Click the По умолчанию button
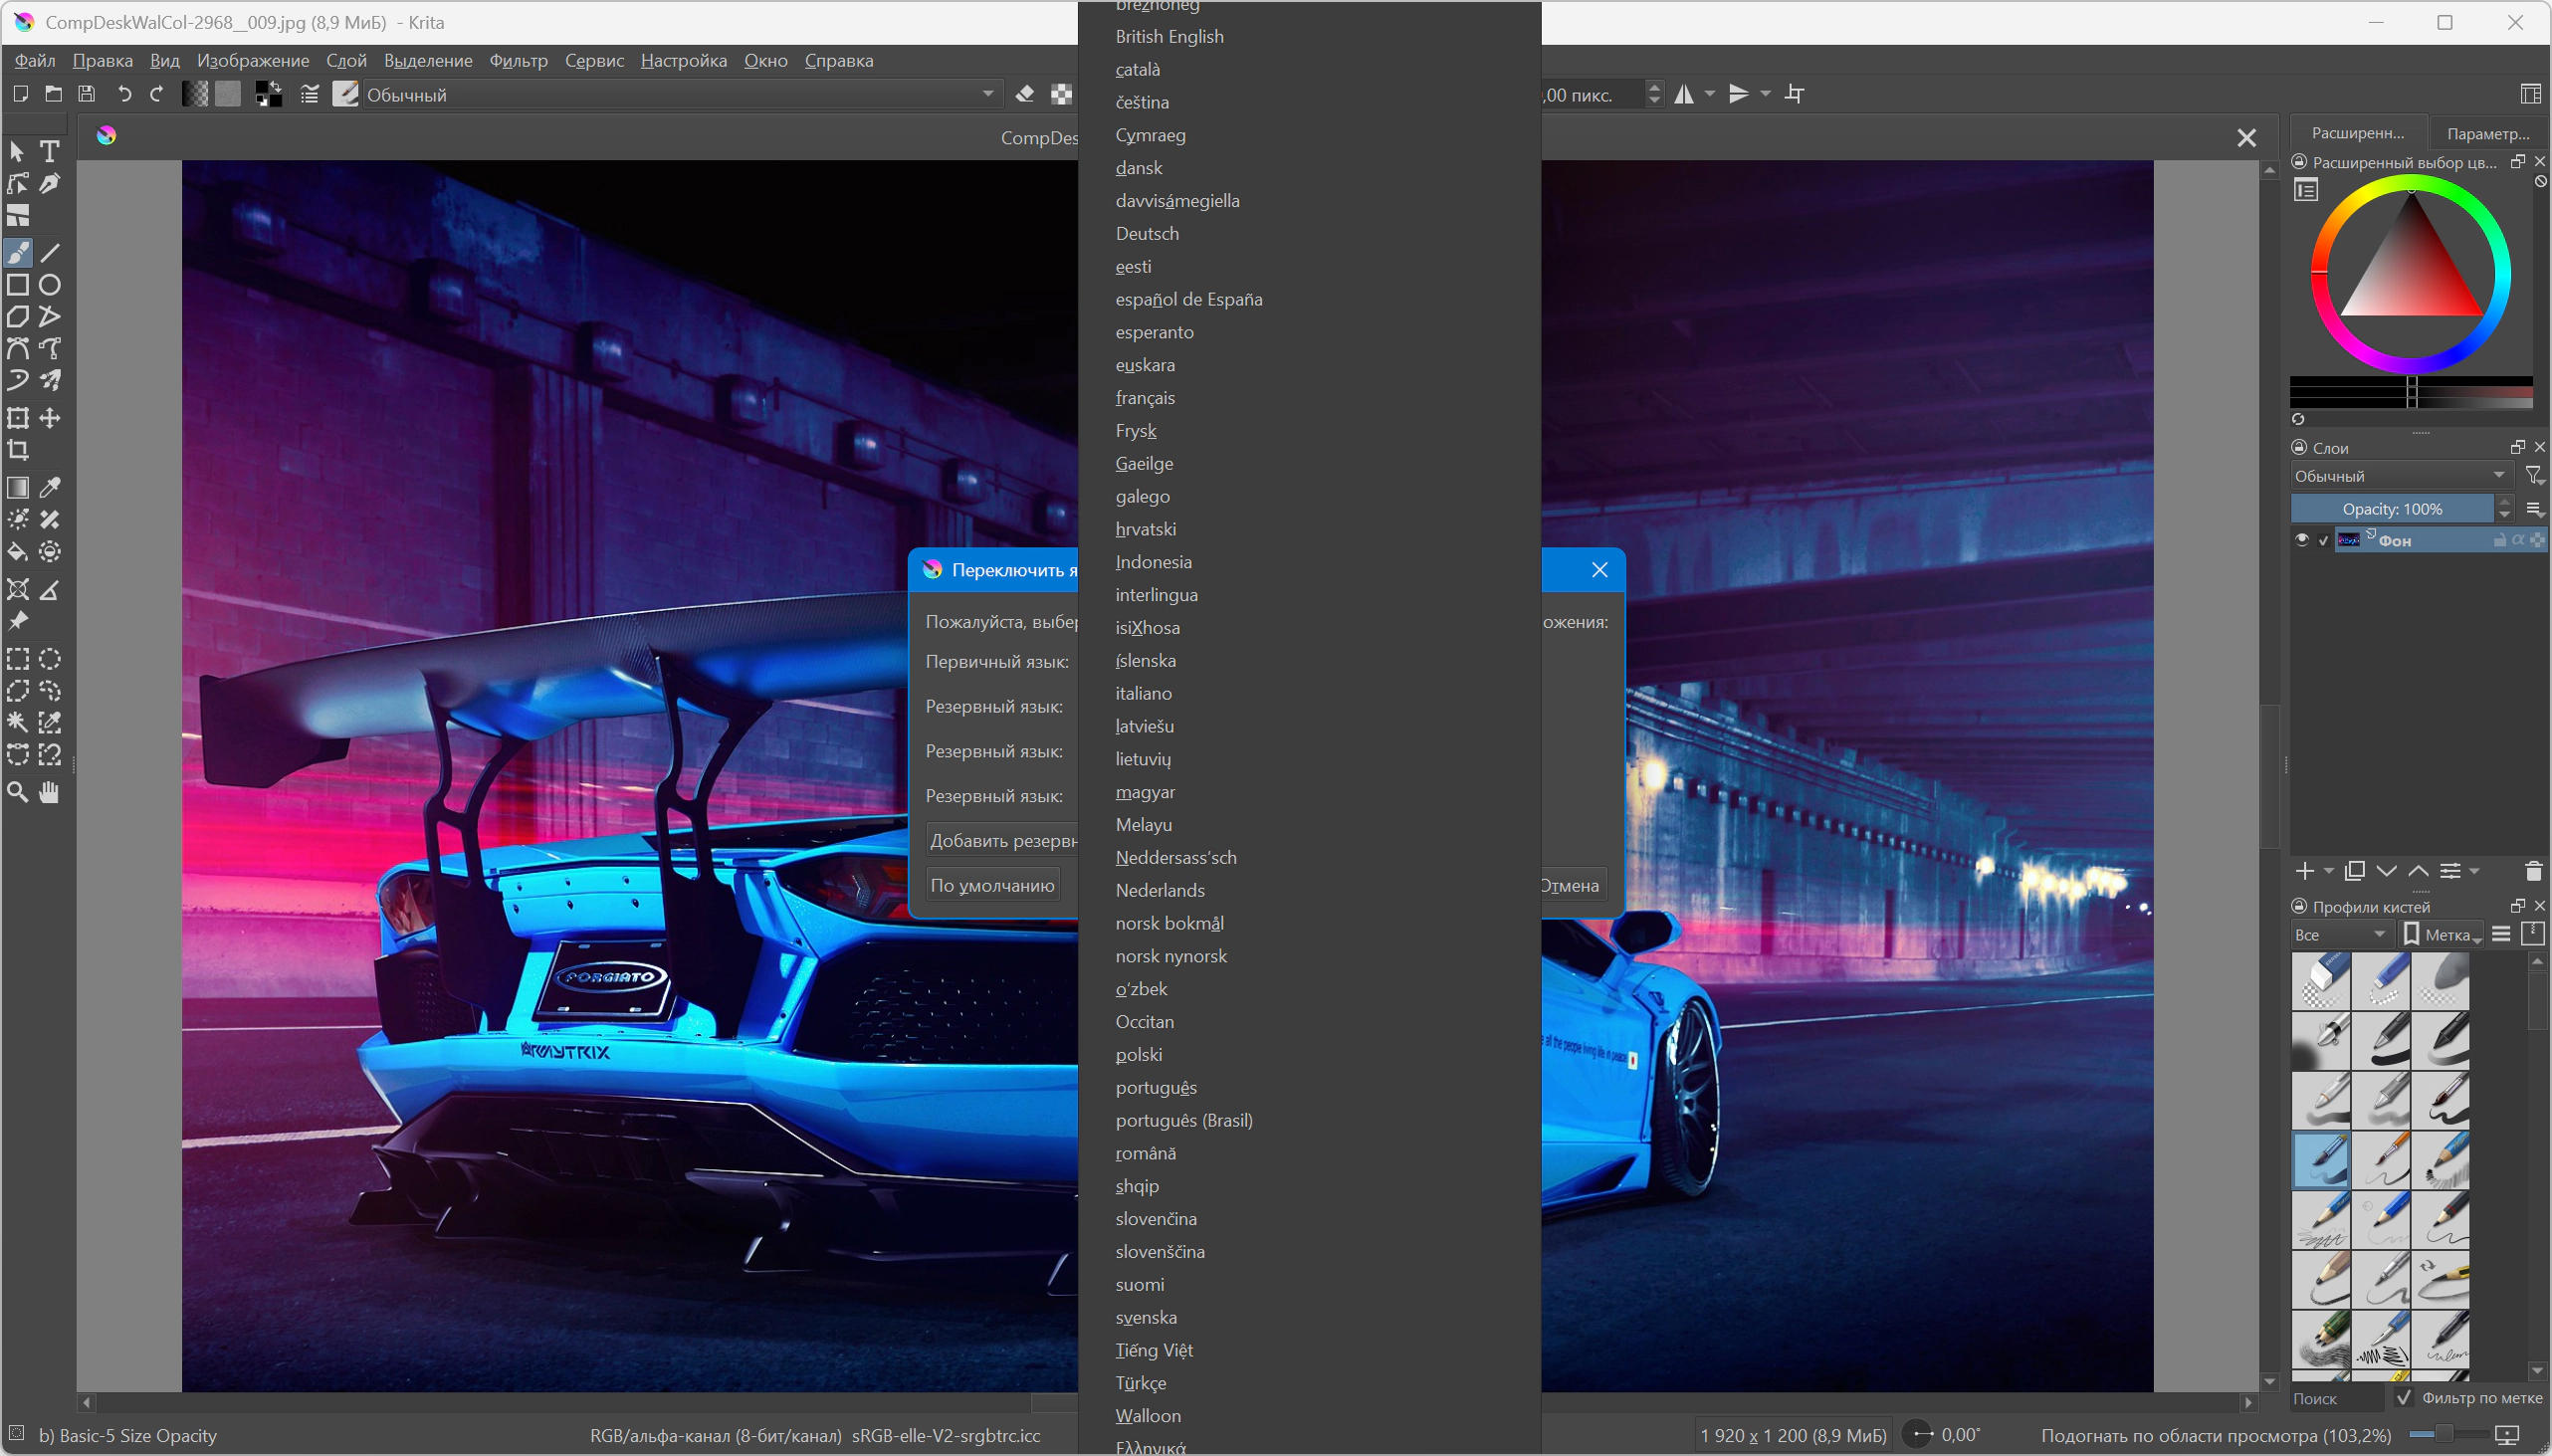This screenshot has height=1456, width=2552. coord(992,885)
